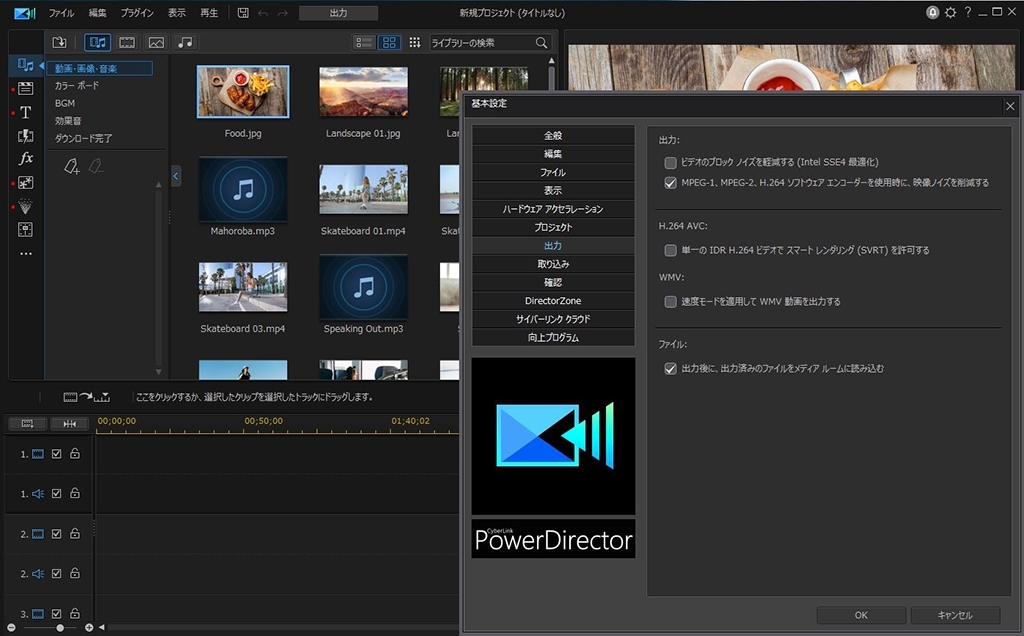Click the import media icon
The width and height of the screenshot is (1024, 636).
tap(59, 42)
